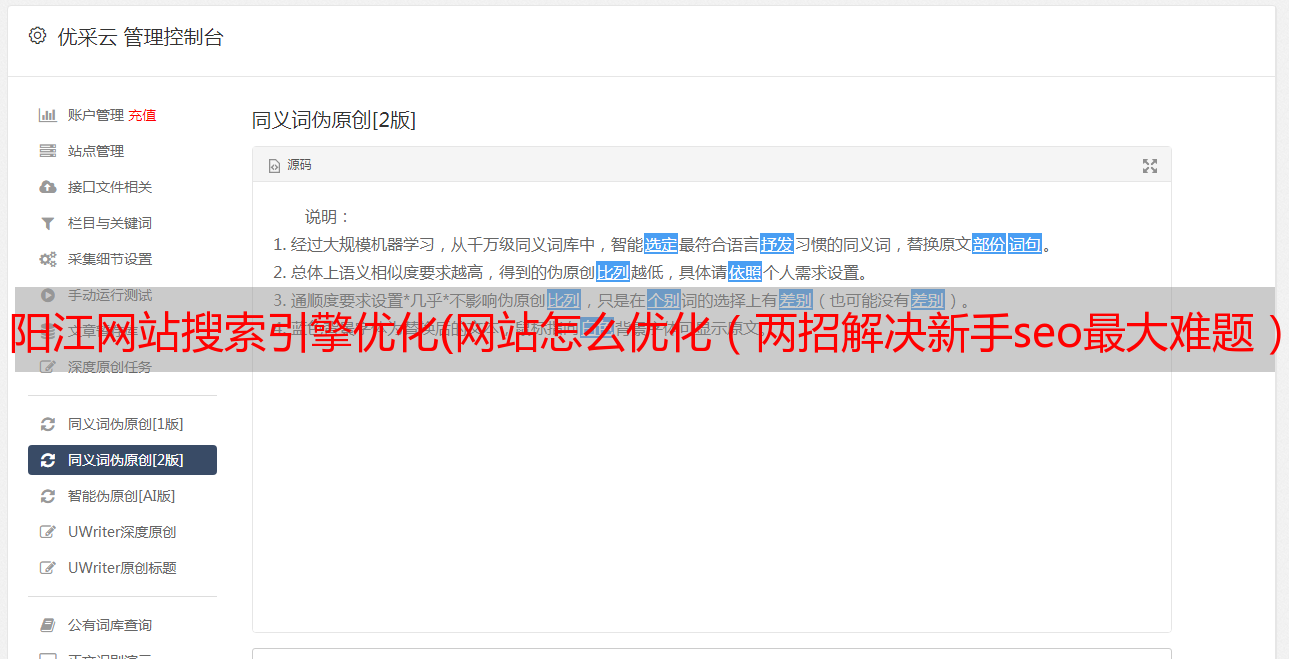Select the cloud upload icon for 接口文件相关
The width and height of the screenshot is (1289, 659).
[x=47, y=187]
